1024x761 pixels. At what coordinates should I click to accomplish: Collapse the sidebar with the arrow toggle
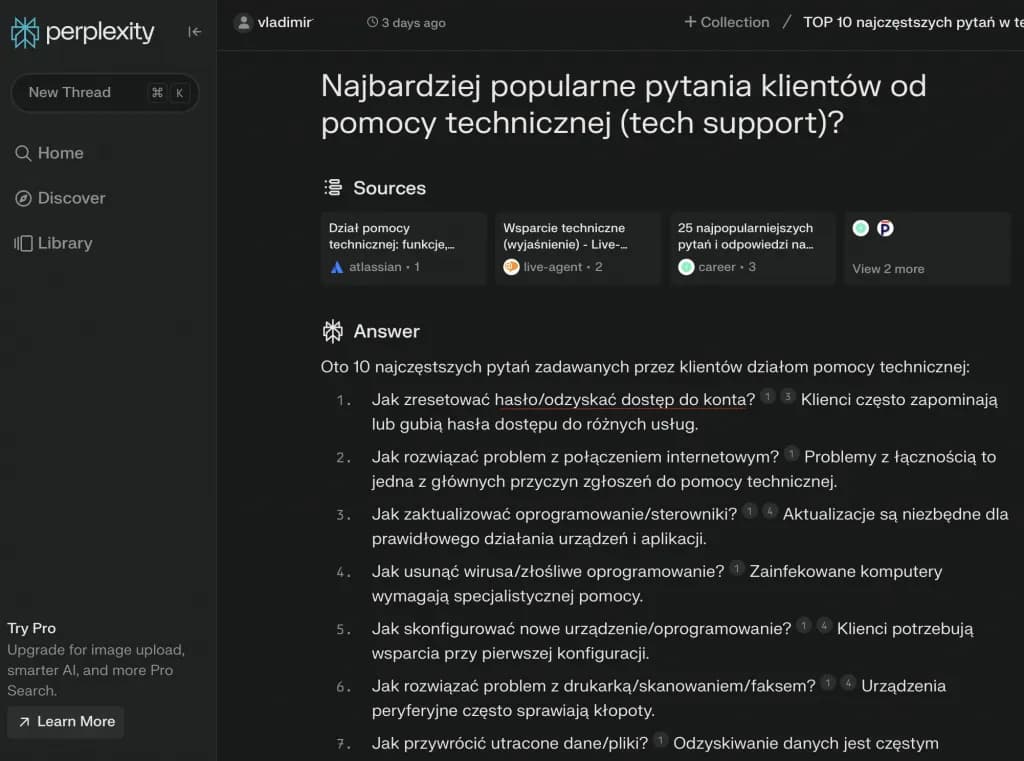pyautogui.click(x=194, y=31)
